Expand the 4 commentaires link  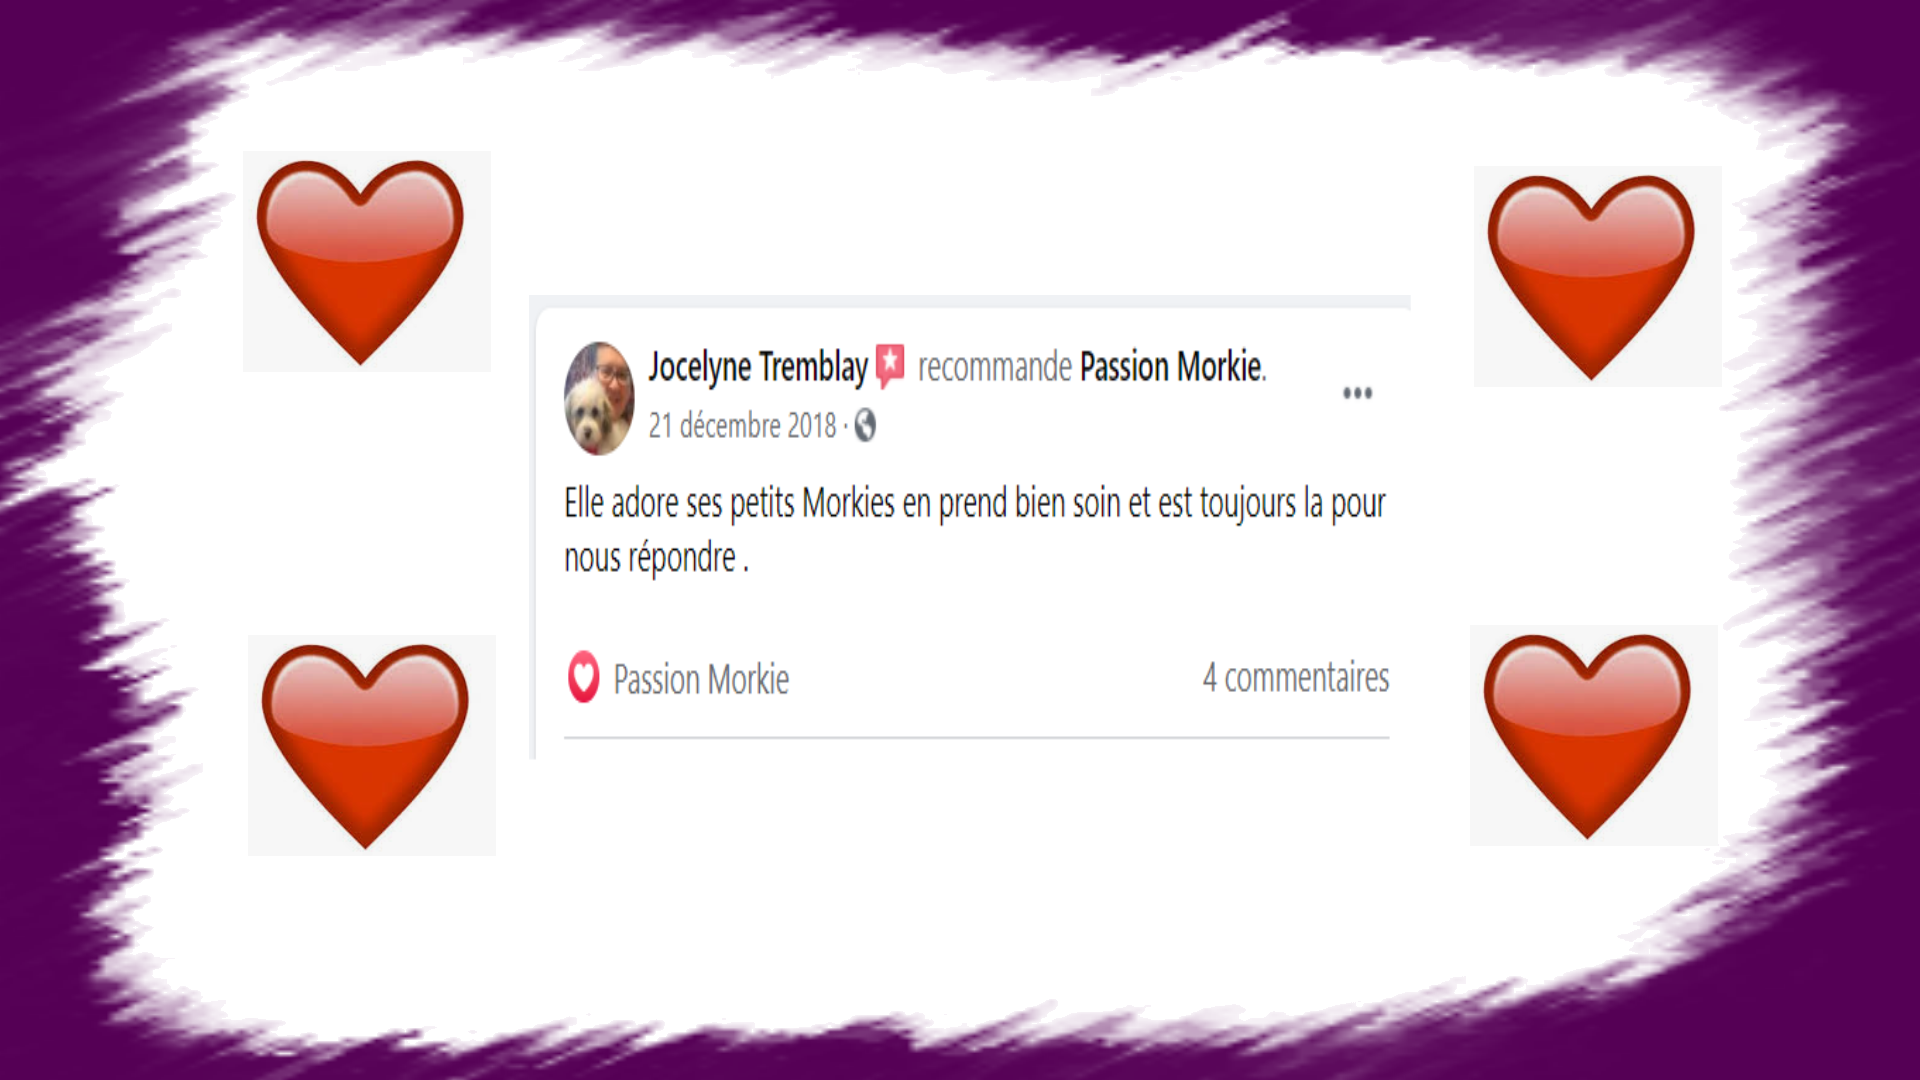[1296, 678]
